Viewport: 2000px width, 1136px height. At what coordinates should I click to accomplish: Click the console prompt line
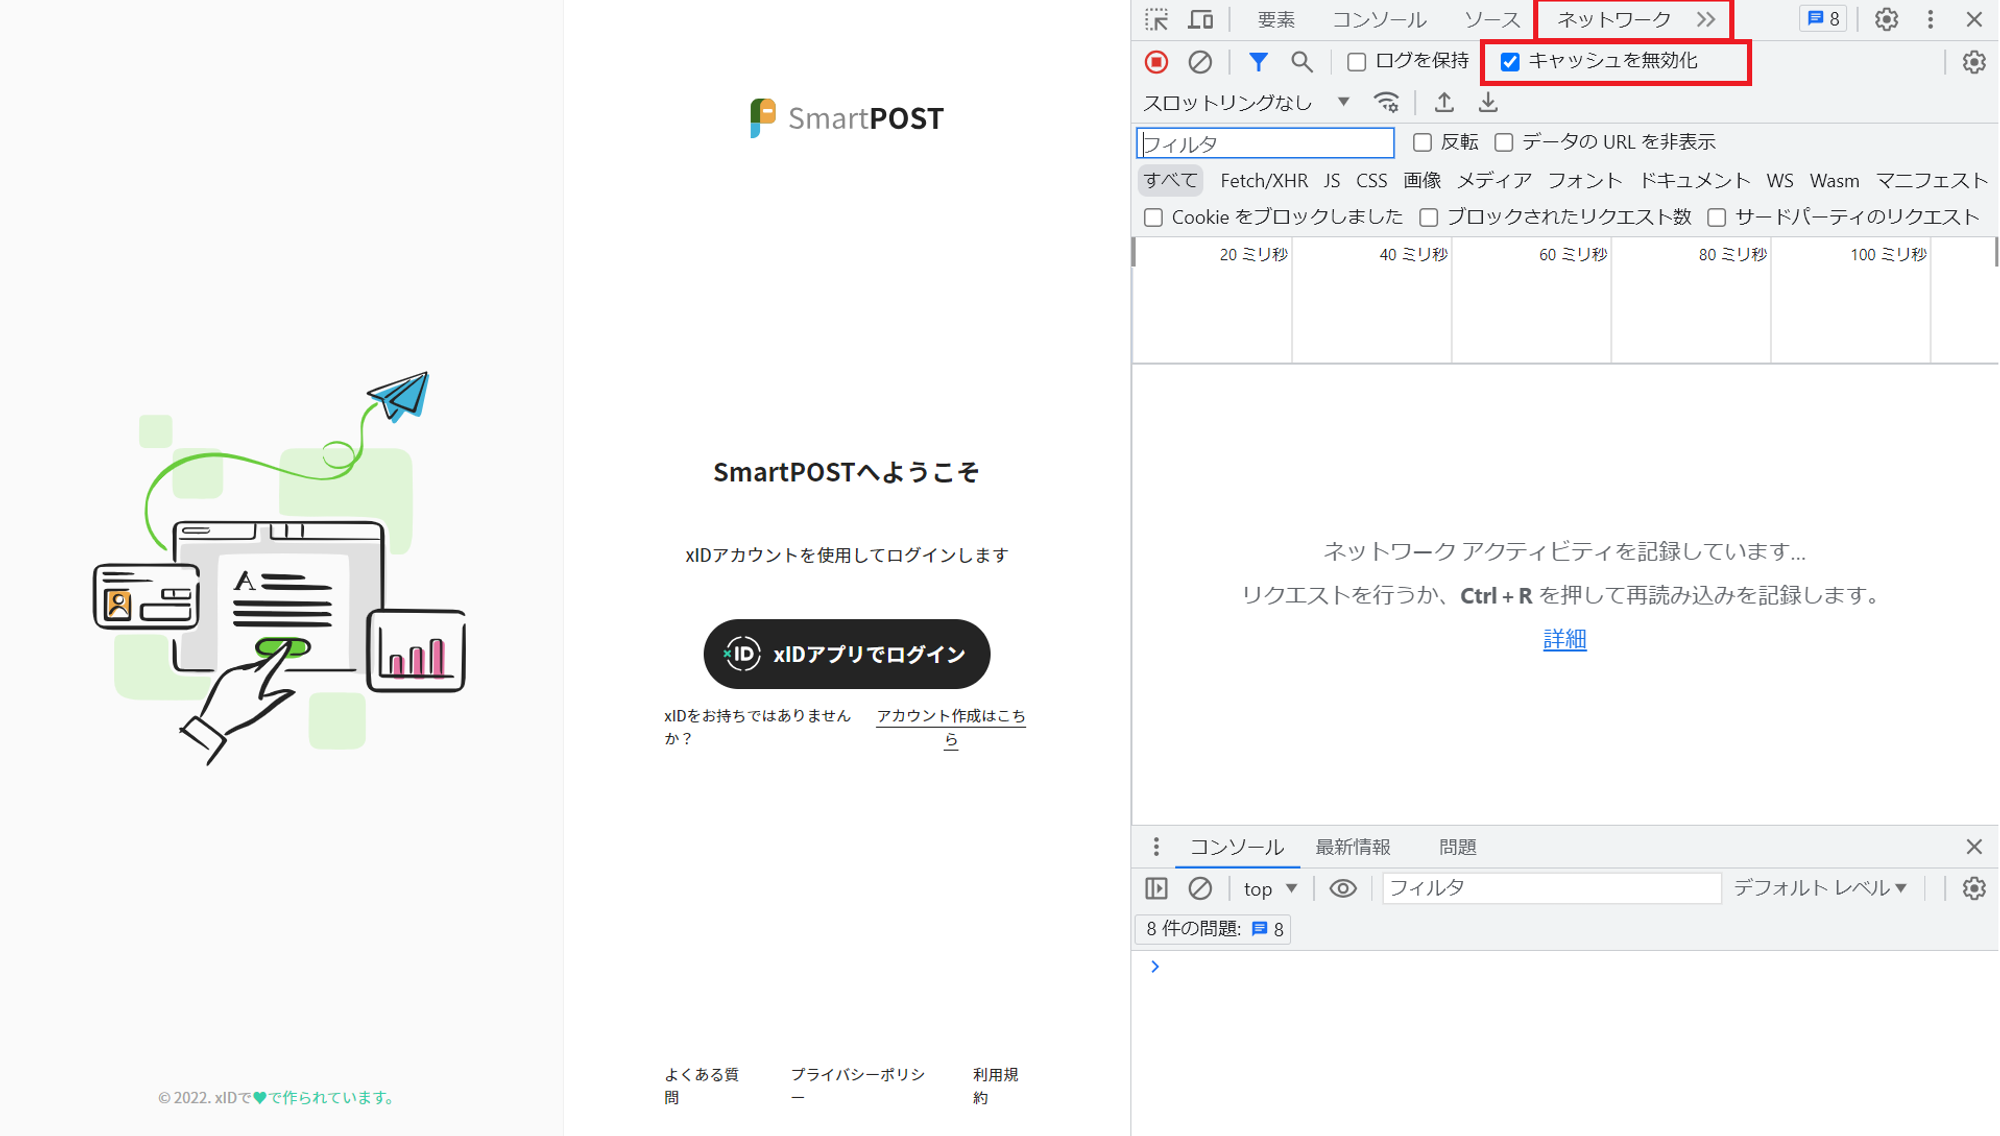click(x=1565, y=967)
